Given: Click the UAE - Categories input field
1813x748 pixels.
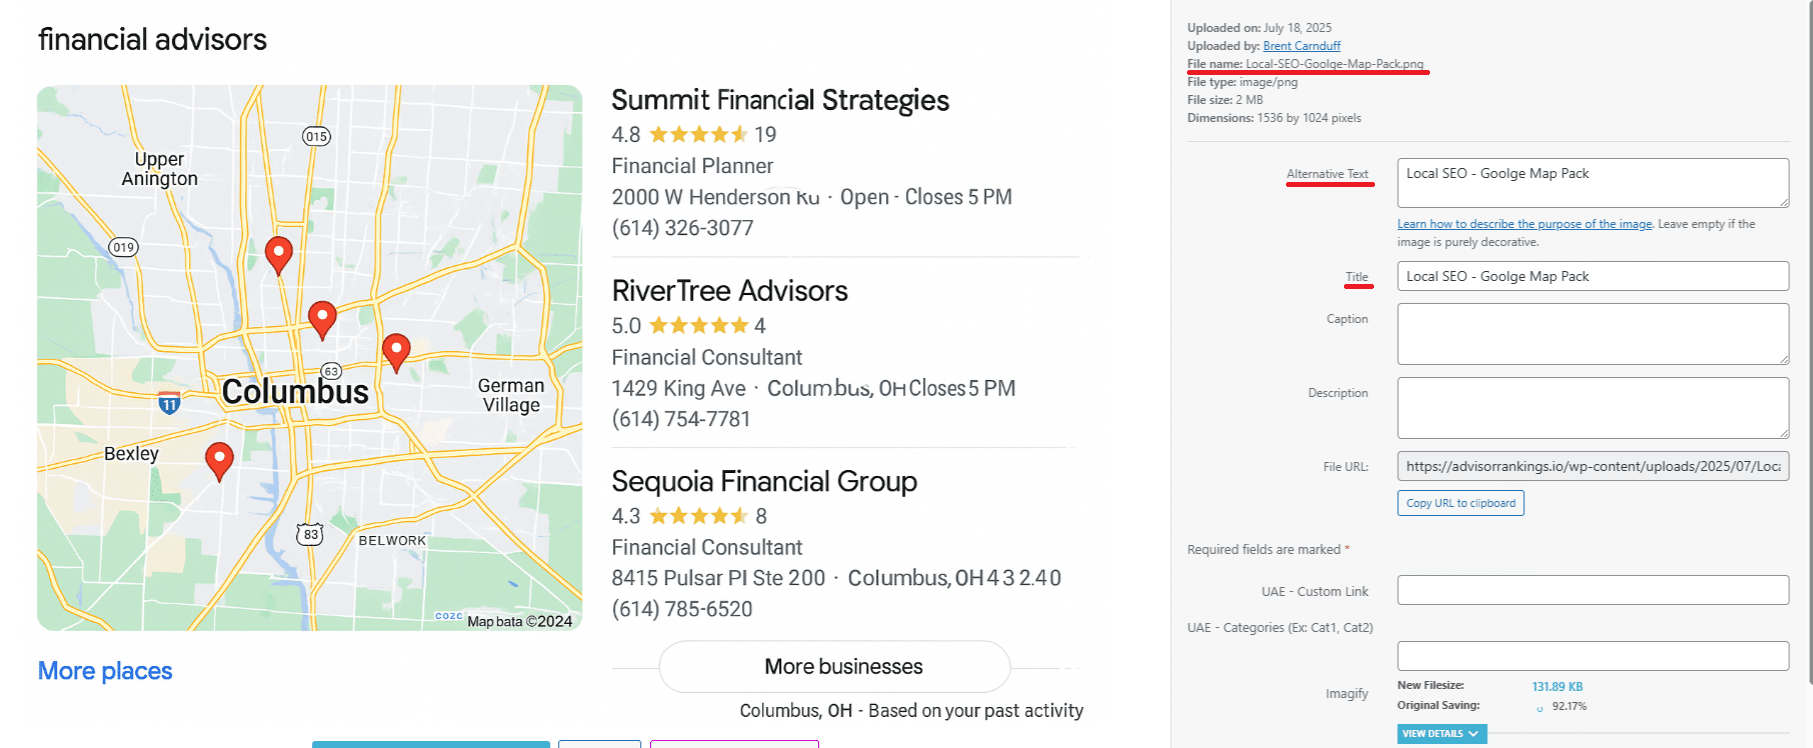Looking at the screenshot, I should pyautogui.click(x=1593, y=656).
